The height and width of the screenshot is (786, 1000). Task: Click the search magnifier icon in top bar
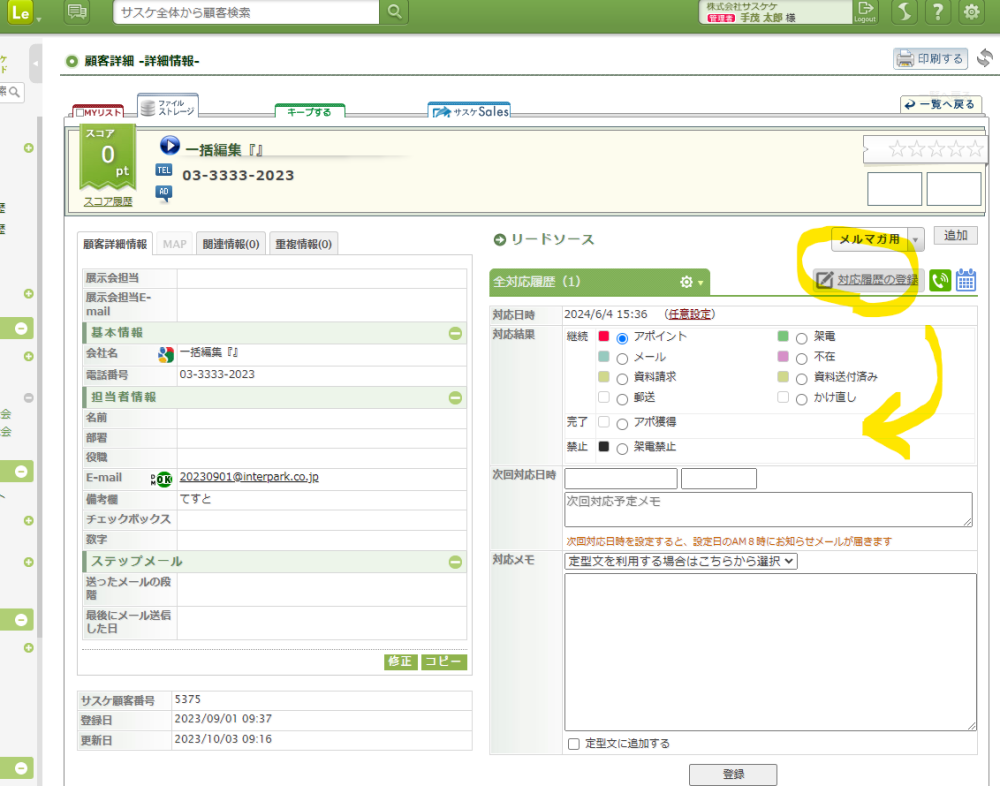coord(396,12)
